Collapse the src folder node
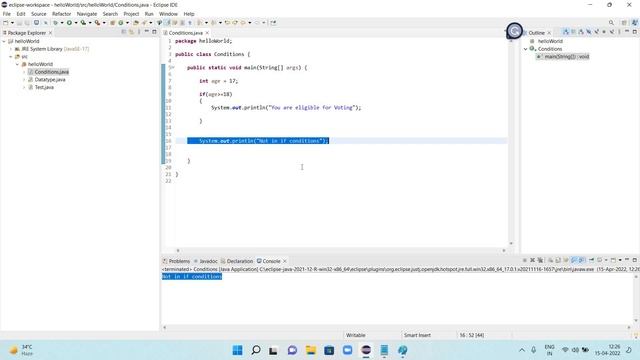 (x=11, y=57)
